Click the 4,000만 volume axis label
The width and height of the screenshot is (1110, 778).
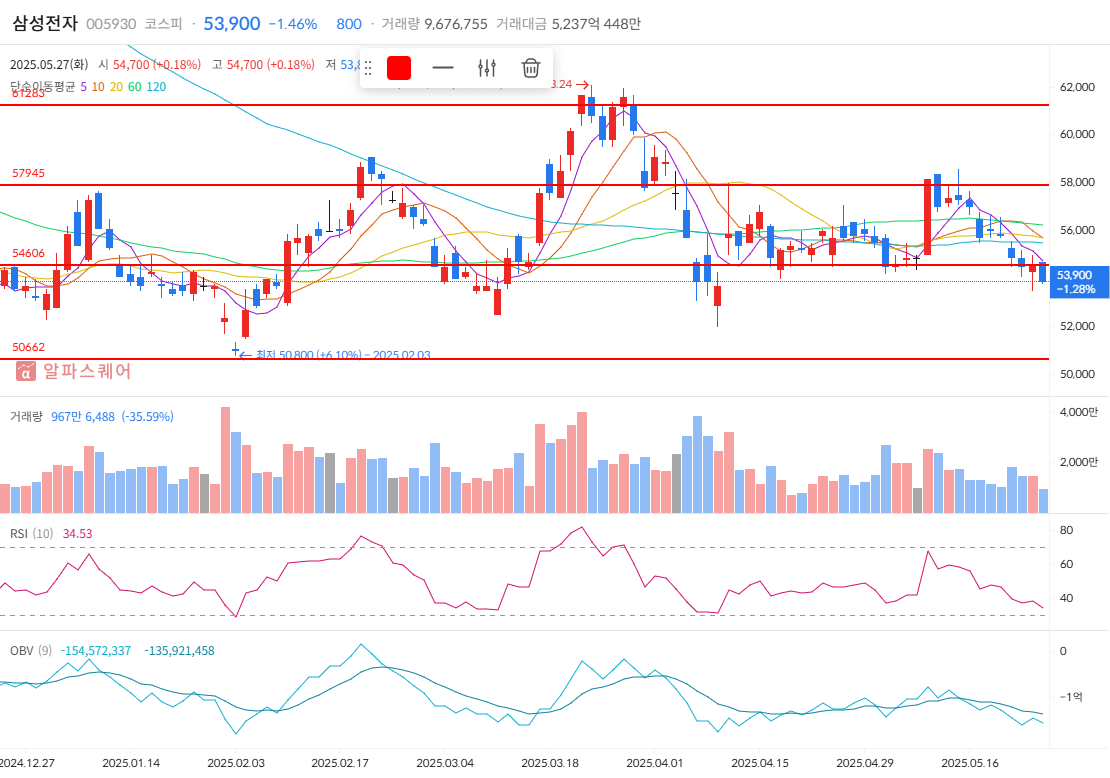(x=1078, y=411)
